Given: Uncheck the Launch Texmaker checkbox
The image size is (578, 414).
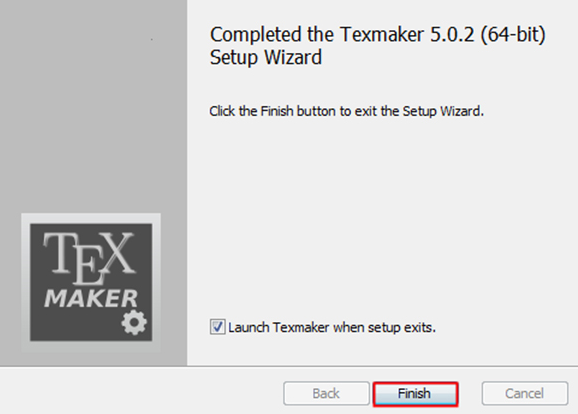Looking at the screenshot, I should click(x=217, y=327).
